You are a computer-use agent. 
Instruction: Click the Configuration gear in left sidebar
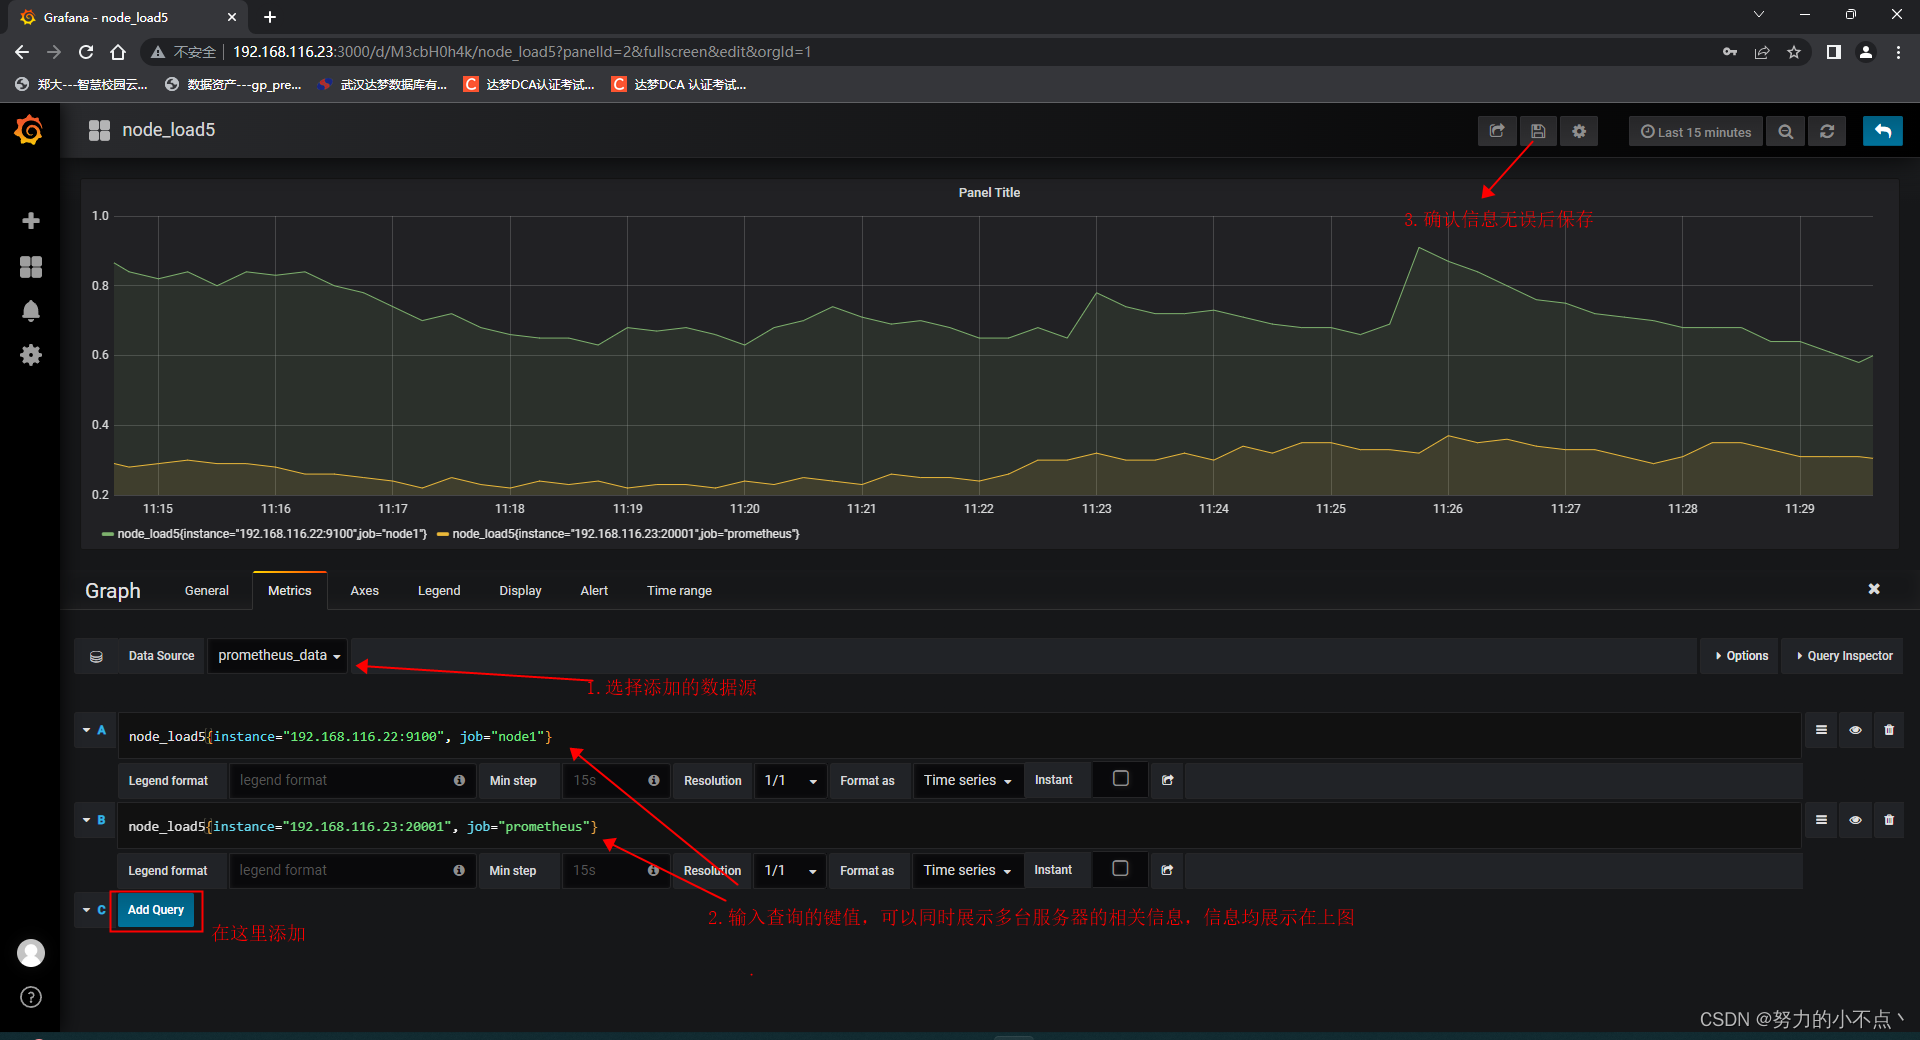coord(31,355)
